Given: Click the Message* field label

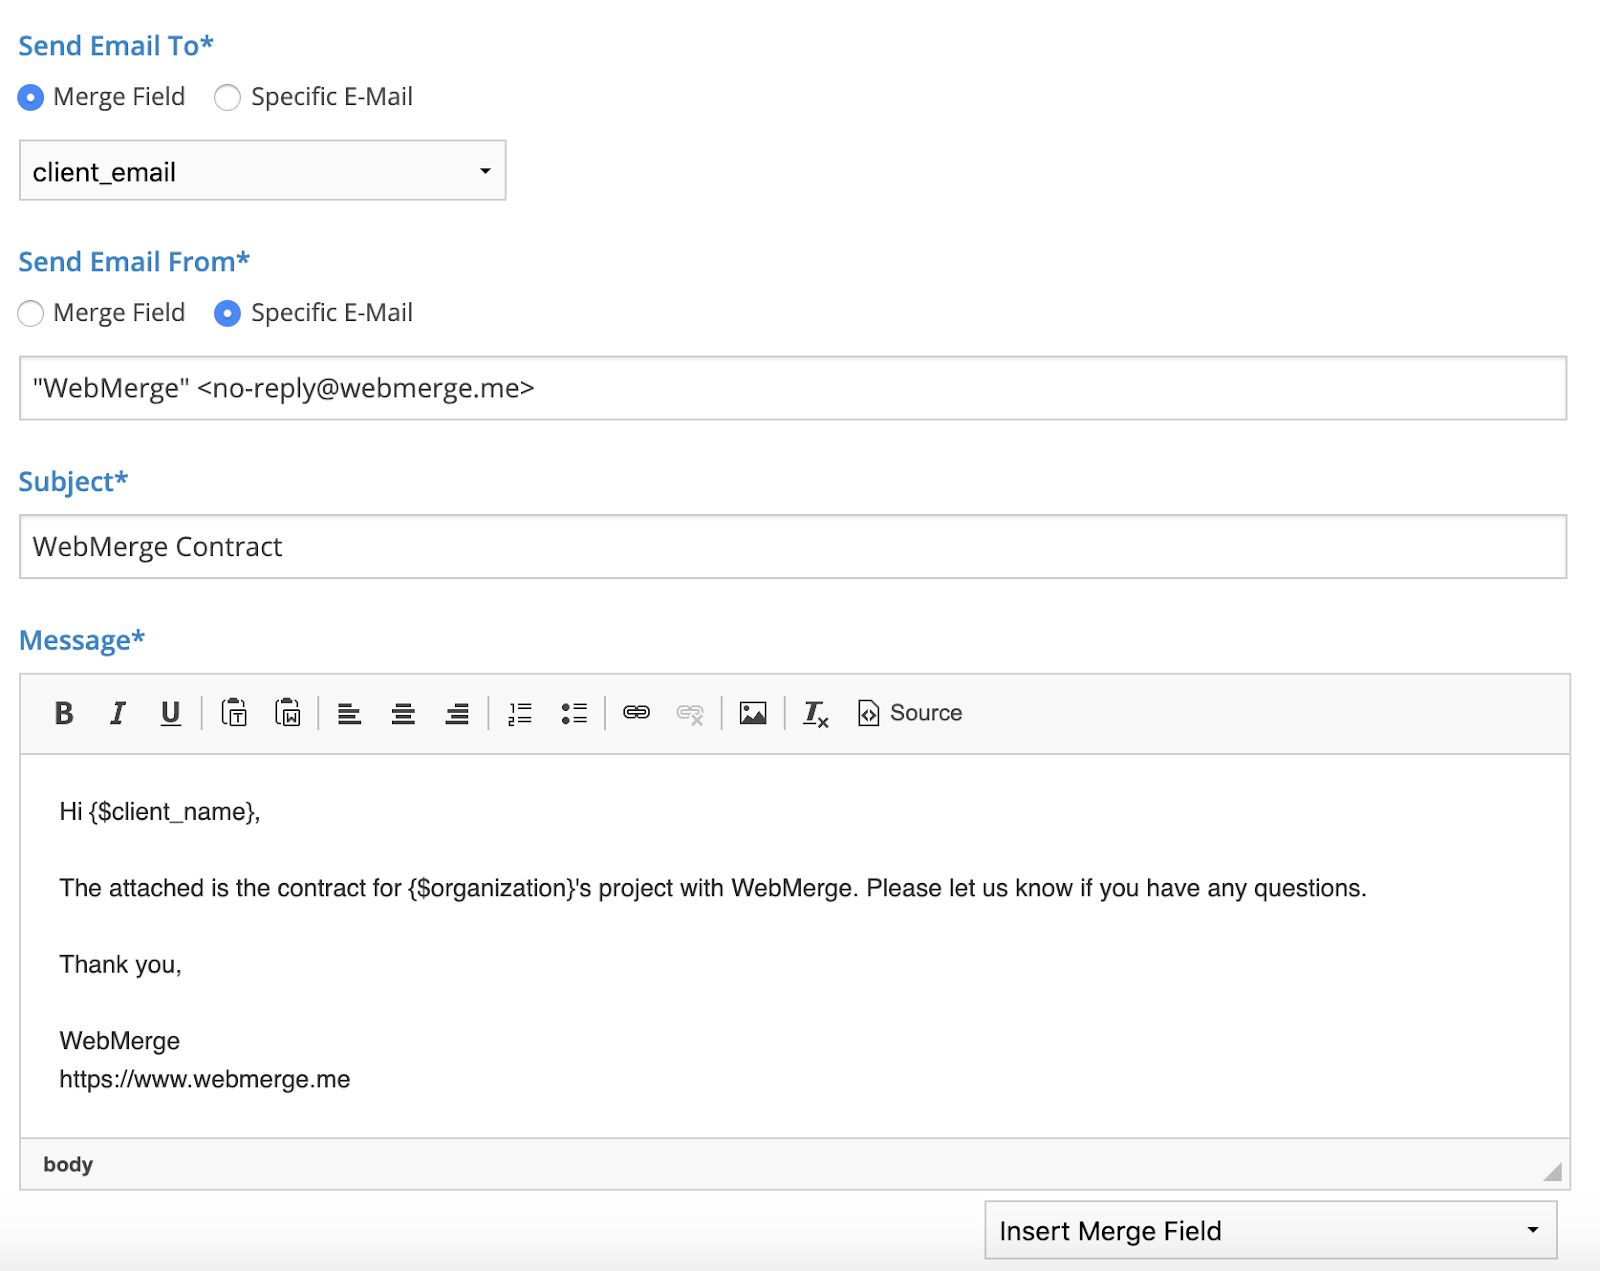Looking at the screenshot, I should click(x=82, y=640).
